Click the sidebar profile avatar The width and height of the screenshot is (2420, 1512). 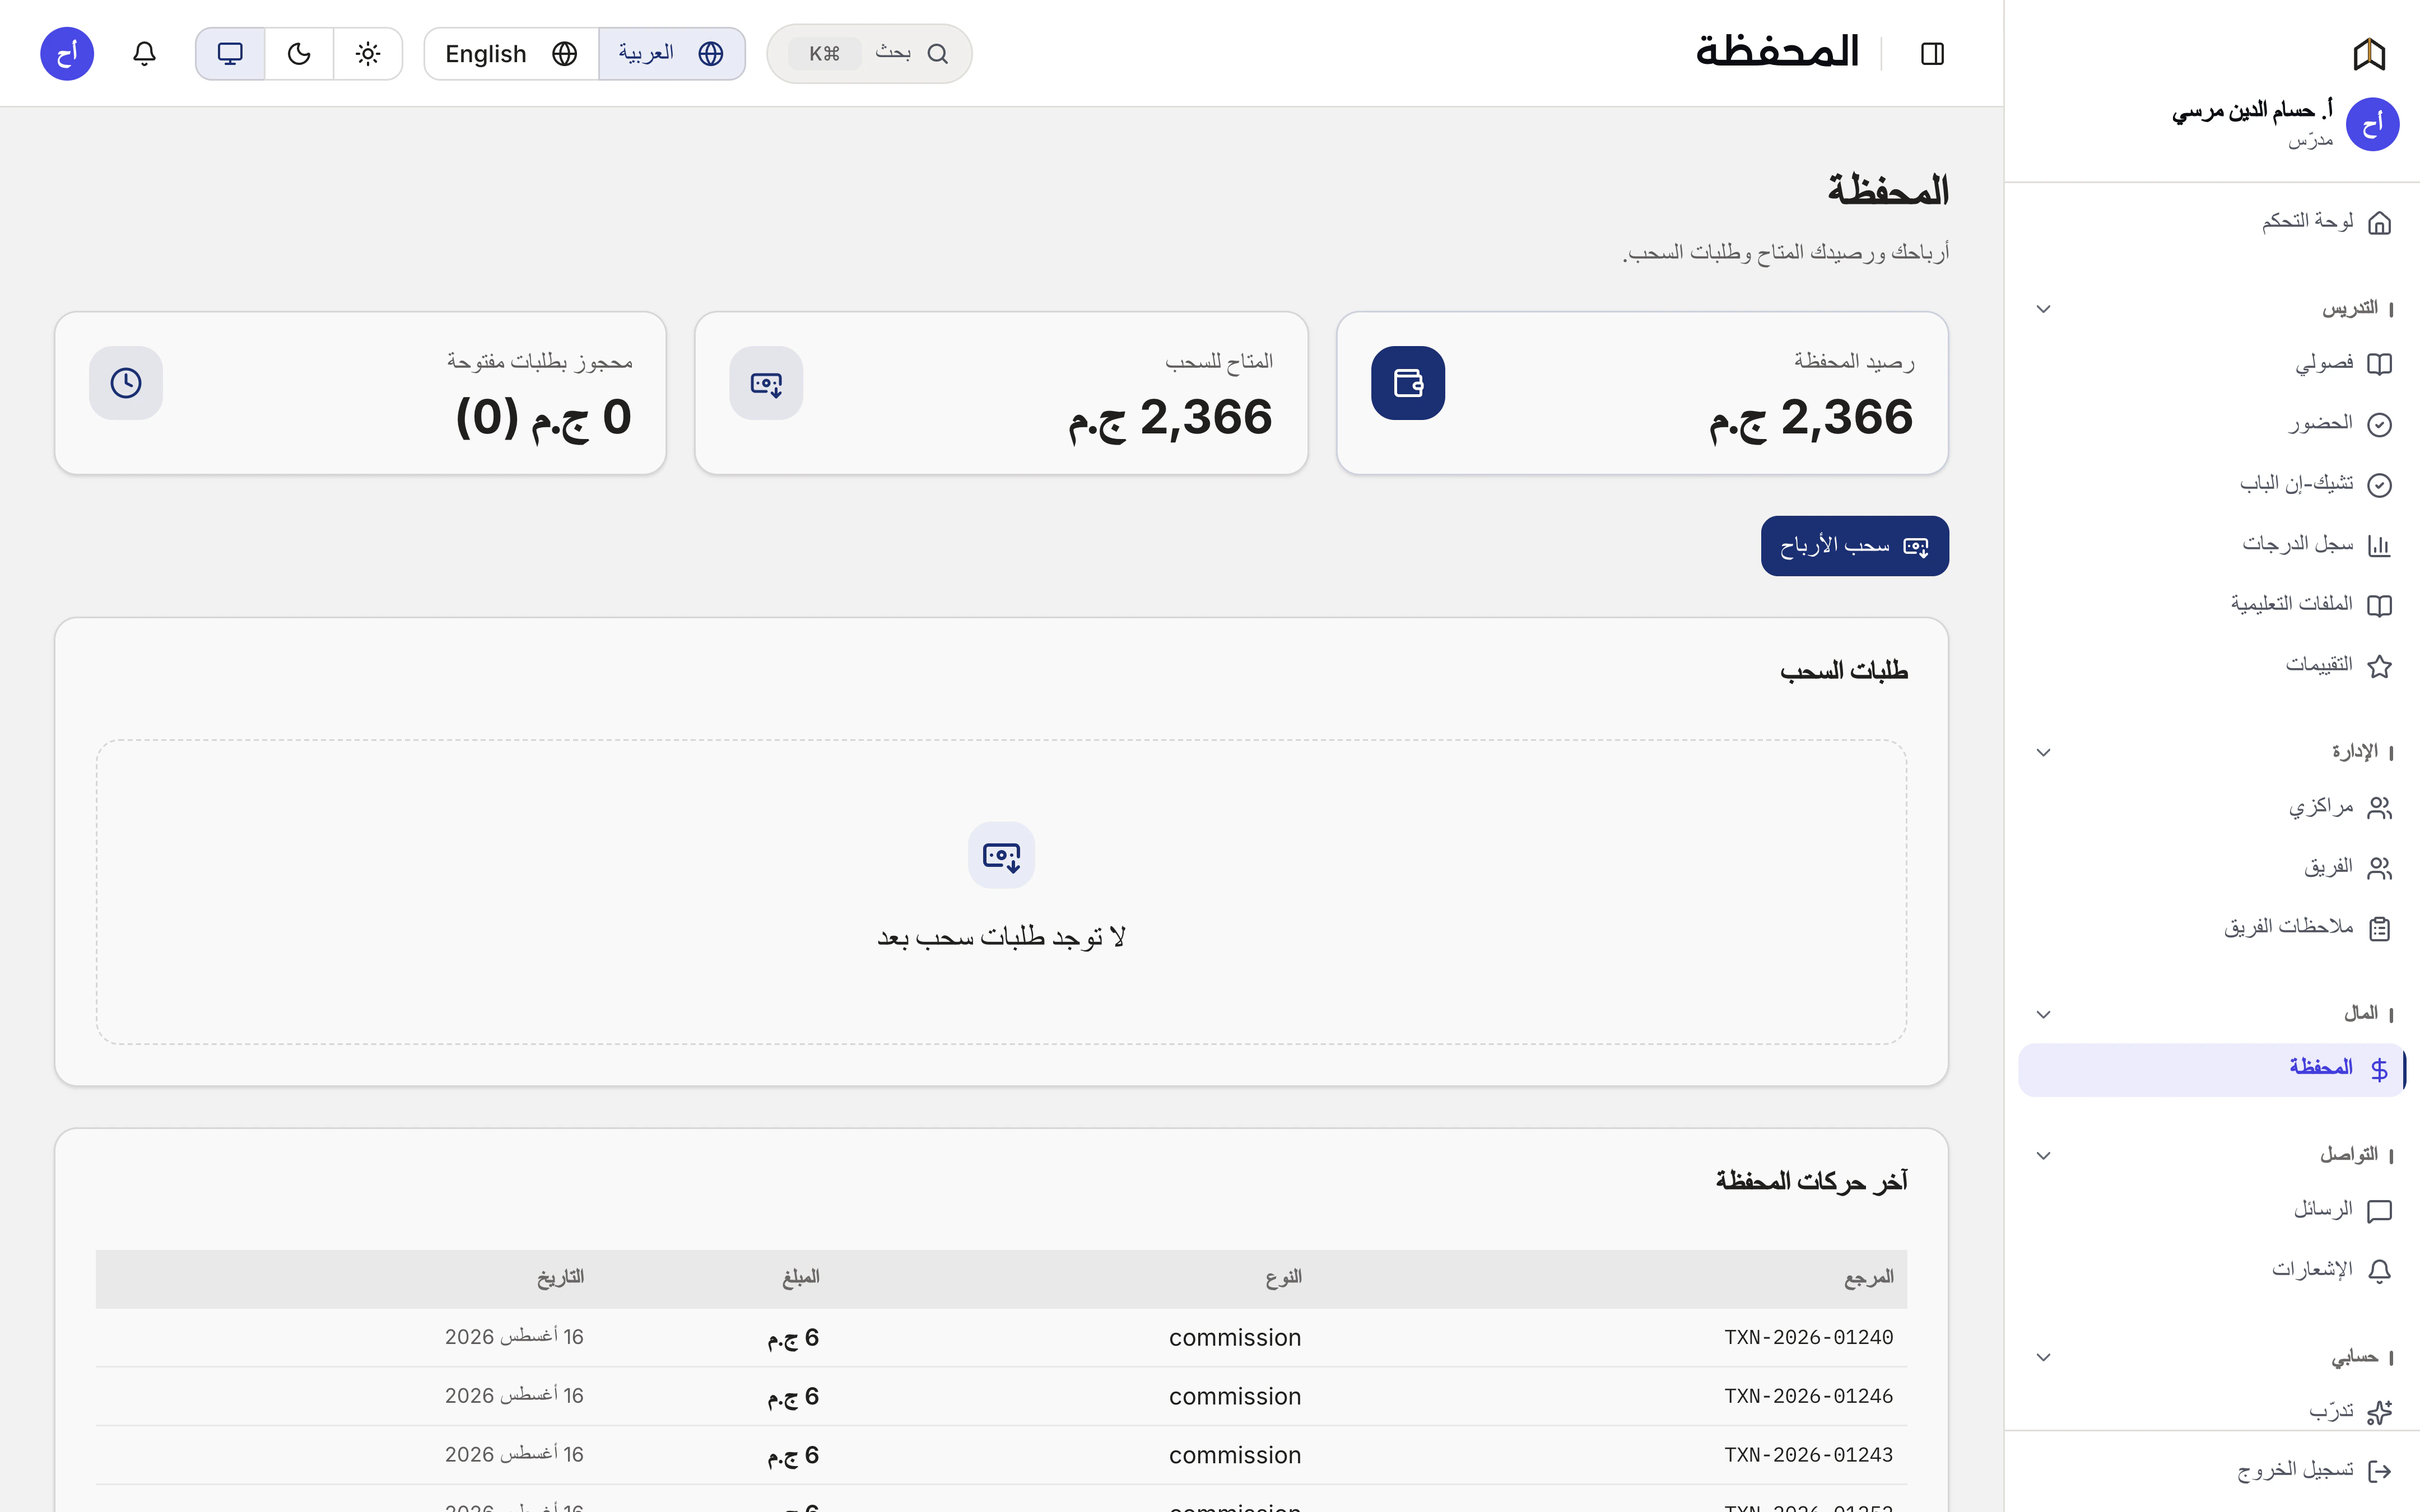coord(2372,124)
